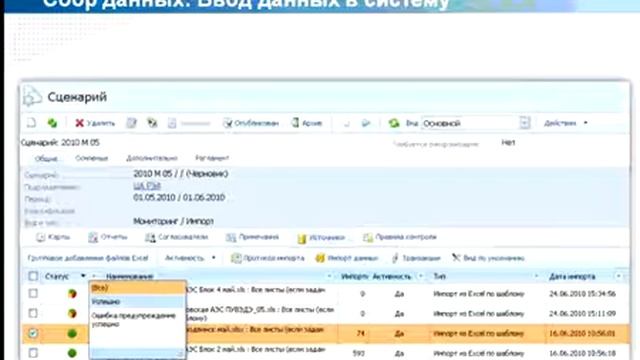This screenshot has width=640, height=360.
Task: Click import count 74 in highlighted row
Action: pyautogui.click(x=360, y=333)
